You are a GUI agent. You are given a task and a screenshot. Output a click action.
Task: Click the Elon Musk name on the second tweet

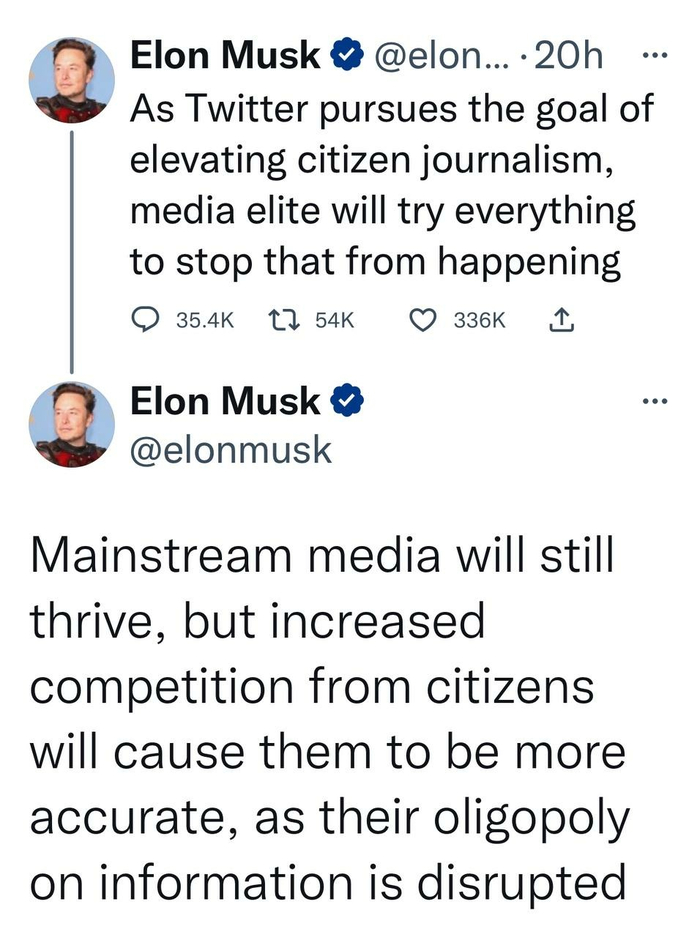[x=225, y=402]
